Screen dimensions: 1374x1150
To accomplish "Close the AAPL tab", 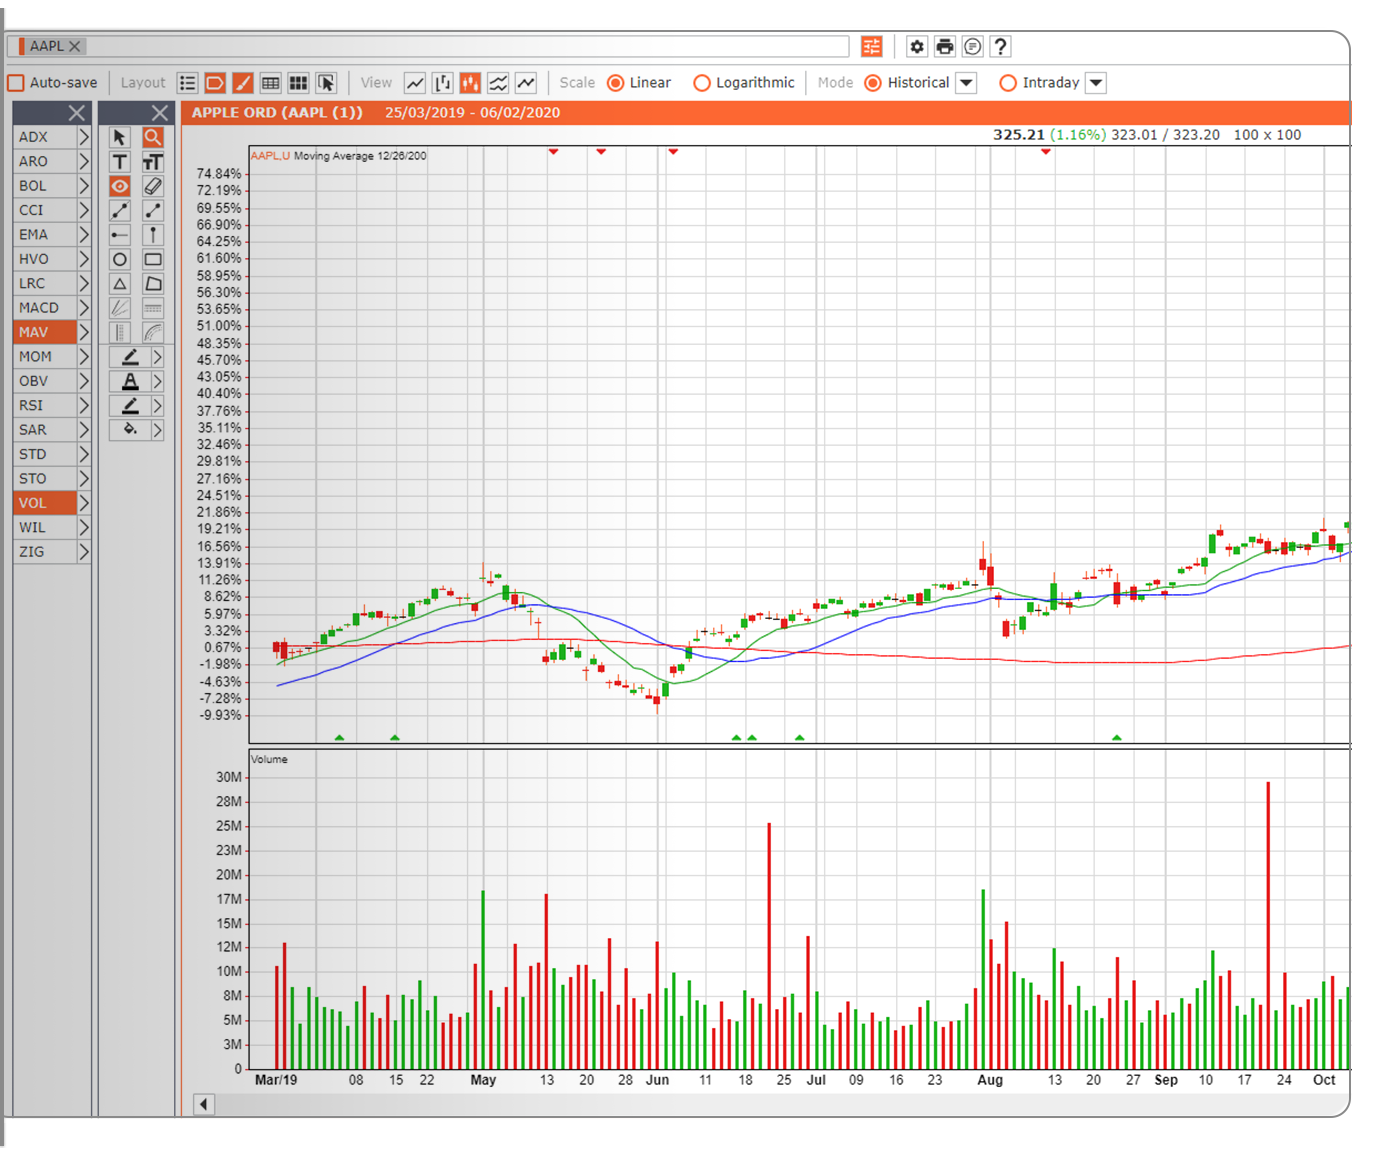I will coord(75,46).
